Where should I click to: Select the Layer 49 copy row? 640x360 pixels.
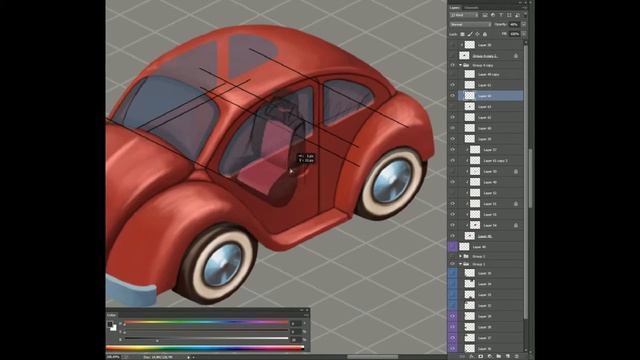tap(490, 74)
